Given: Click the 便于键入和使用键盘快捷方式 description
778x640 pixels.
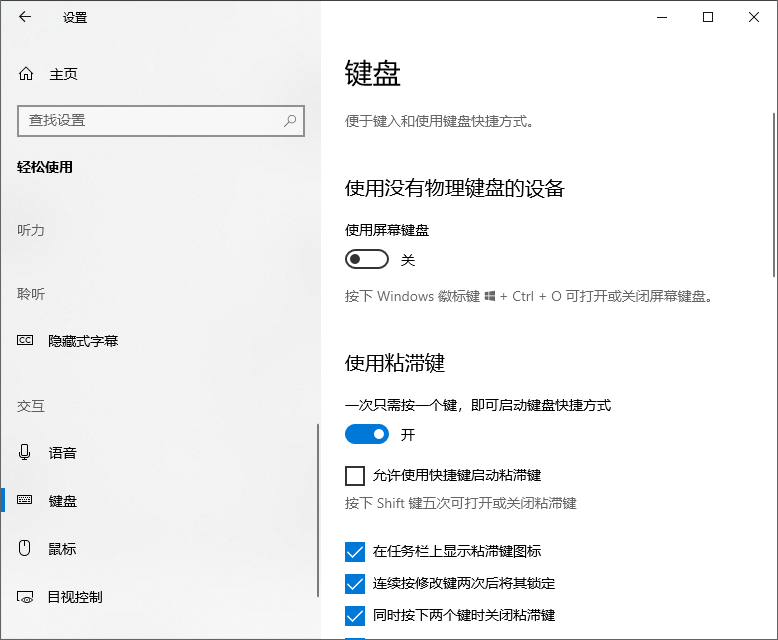Looking at the screenshot, I should [x=439, y=121].
